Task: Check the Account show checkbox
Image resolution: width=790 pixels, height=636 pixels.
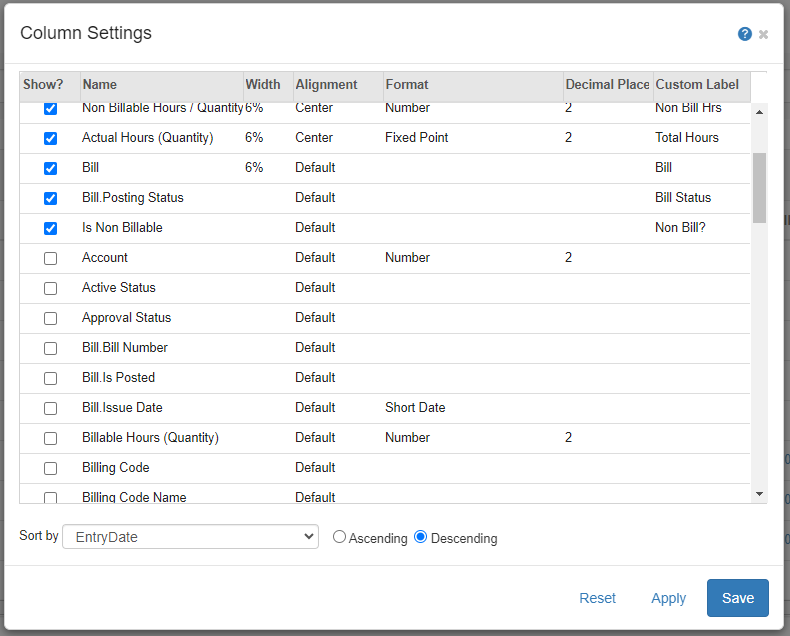Action: [50, 258]
